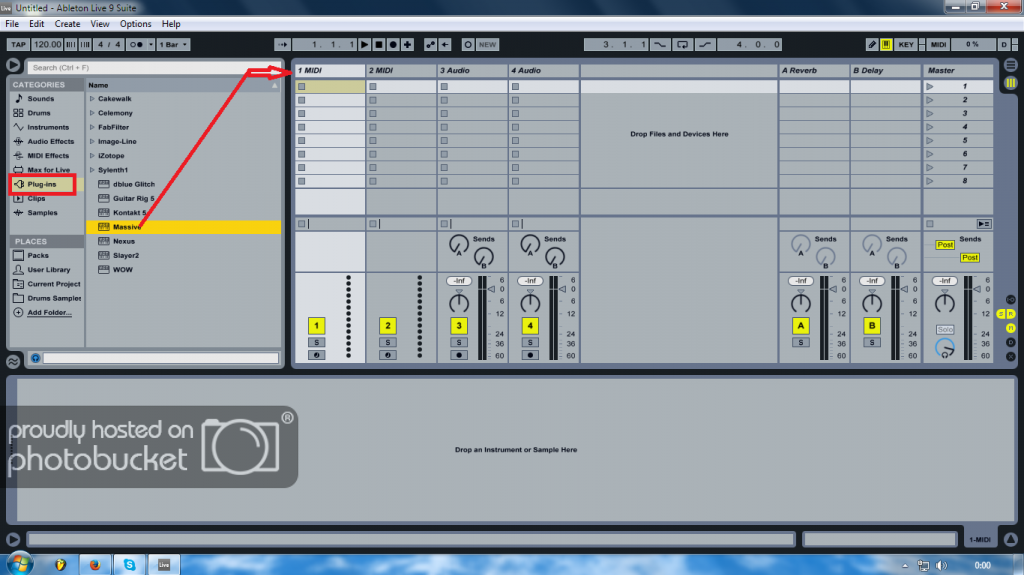The image size is (1024, 575).
Task: Open the View menu
Action: (100, 24)
